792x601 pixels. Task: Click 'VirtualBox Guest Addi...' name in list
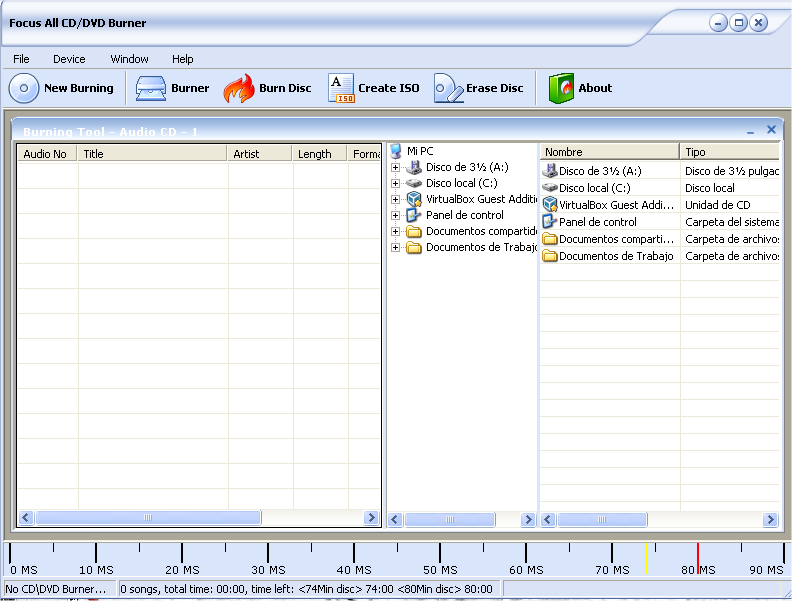click(616, 205)
